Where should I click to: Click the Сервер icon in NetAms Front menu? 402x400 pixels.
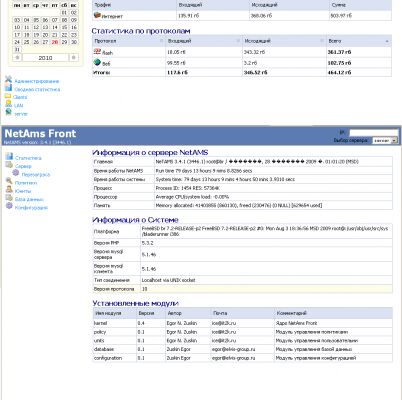pyautogui.click(x=9, y=165)
